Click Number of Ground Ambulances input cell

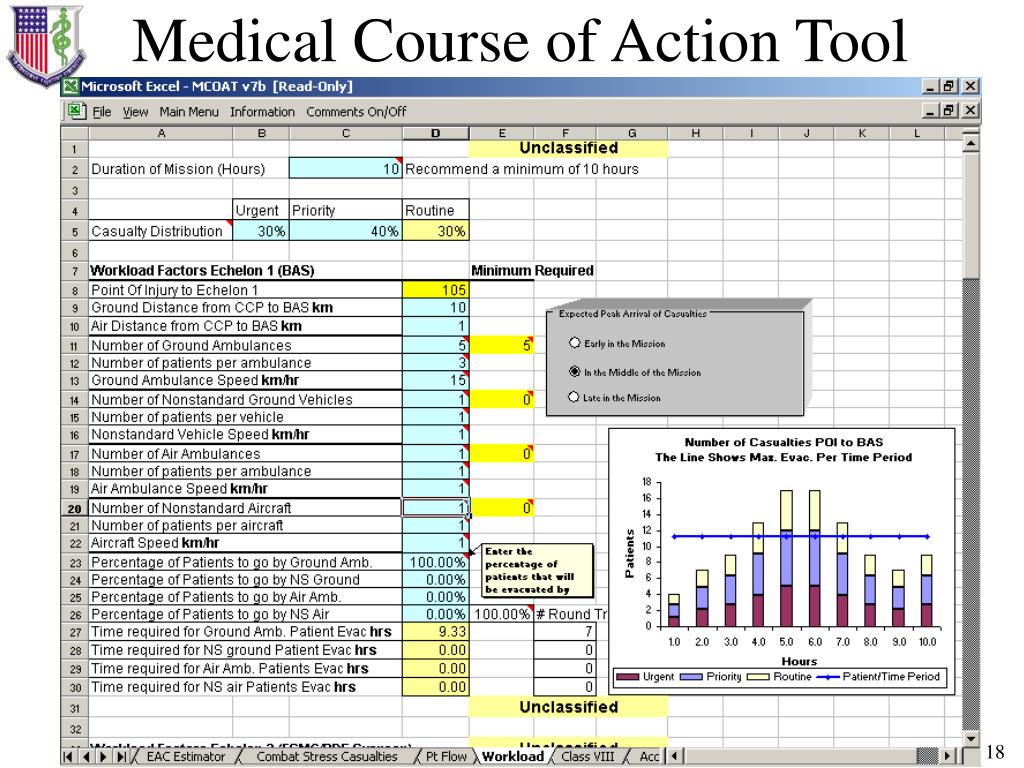pos(436,345)
